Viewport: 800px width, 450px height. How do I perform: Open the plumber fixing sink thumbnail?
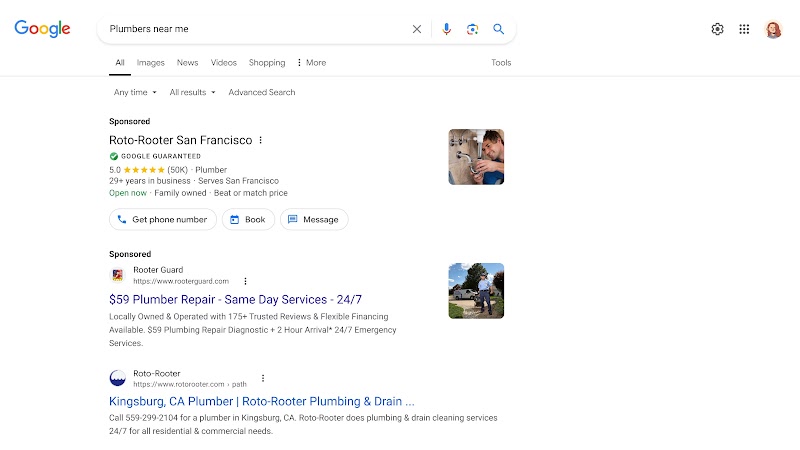476,157
